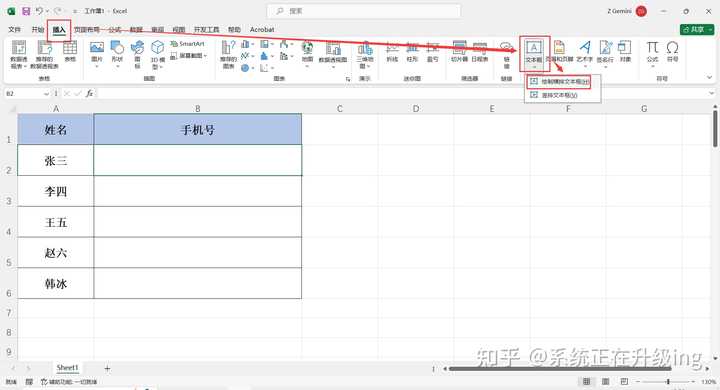Open the pie chart type dropdown
Image resolution: width=720 pixels, height=390 pixels.
pyautogui.click(x=248, y=68)
